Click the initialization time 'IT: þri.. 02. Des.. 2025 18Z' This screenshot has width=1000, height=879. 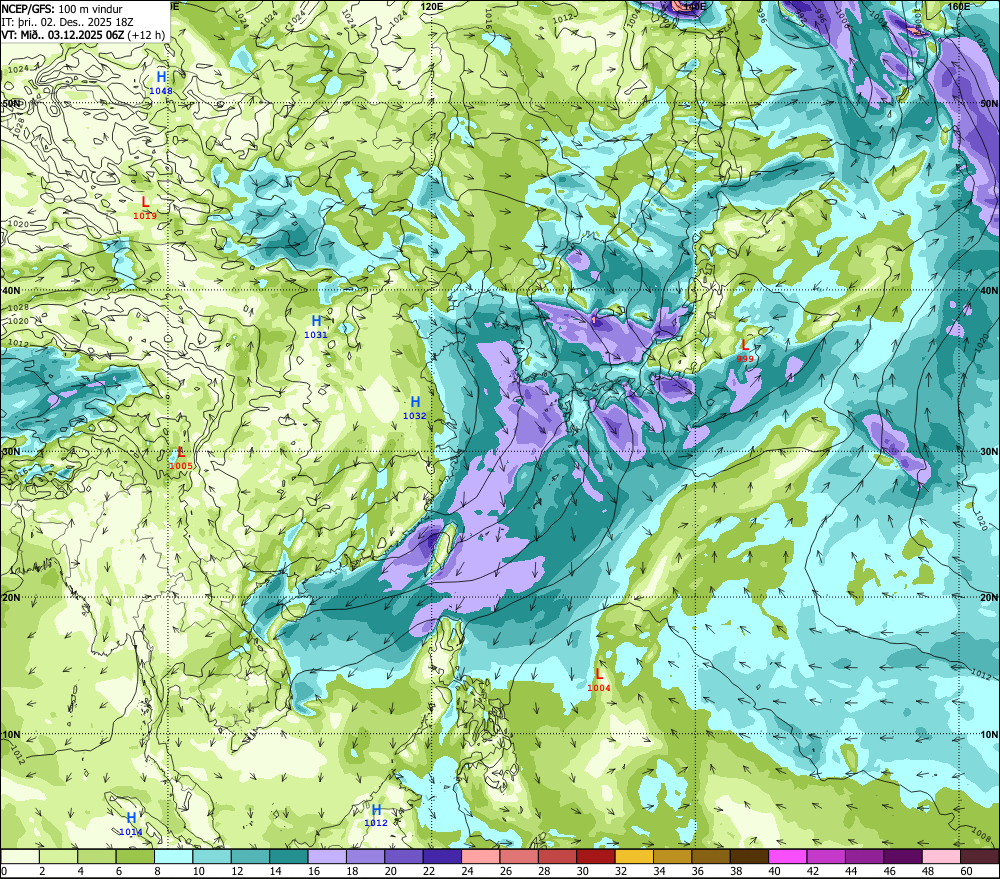coord(68,22)
